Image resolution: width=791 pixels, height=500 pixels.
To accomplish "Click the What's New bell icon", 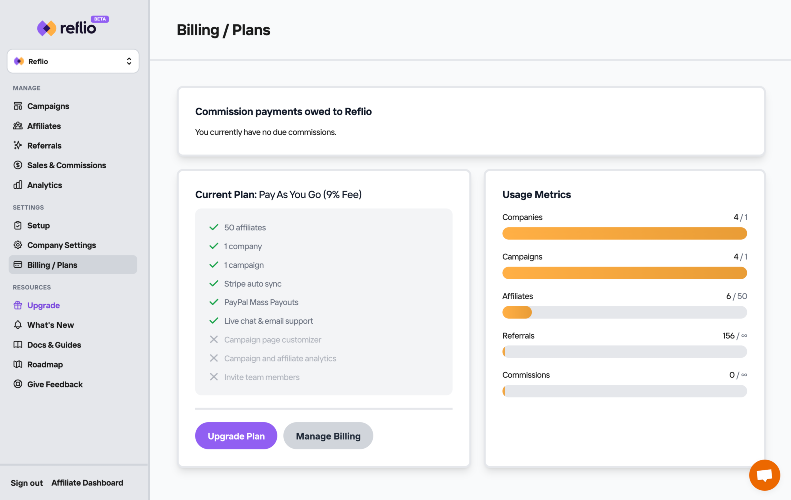I will (x=18, y=325).
